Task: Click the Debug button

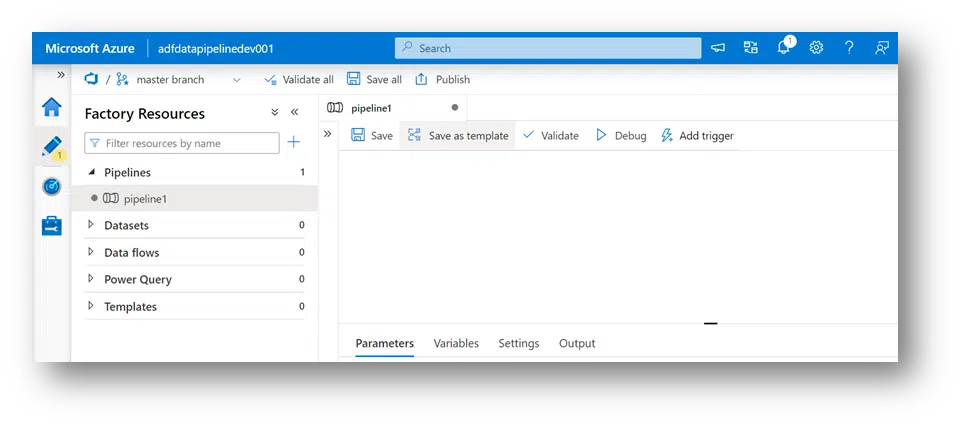Action: click(621, 136)
